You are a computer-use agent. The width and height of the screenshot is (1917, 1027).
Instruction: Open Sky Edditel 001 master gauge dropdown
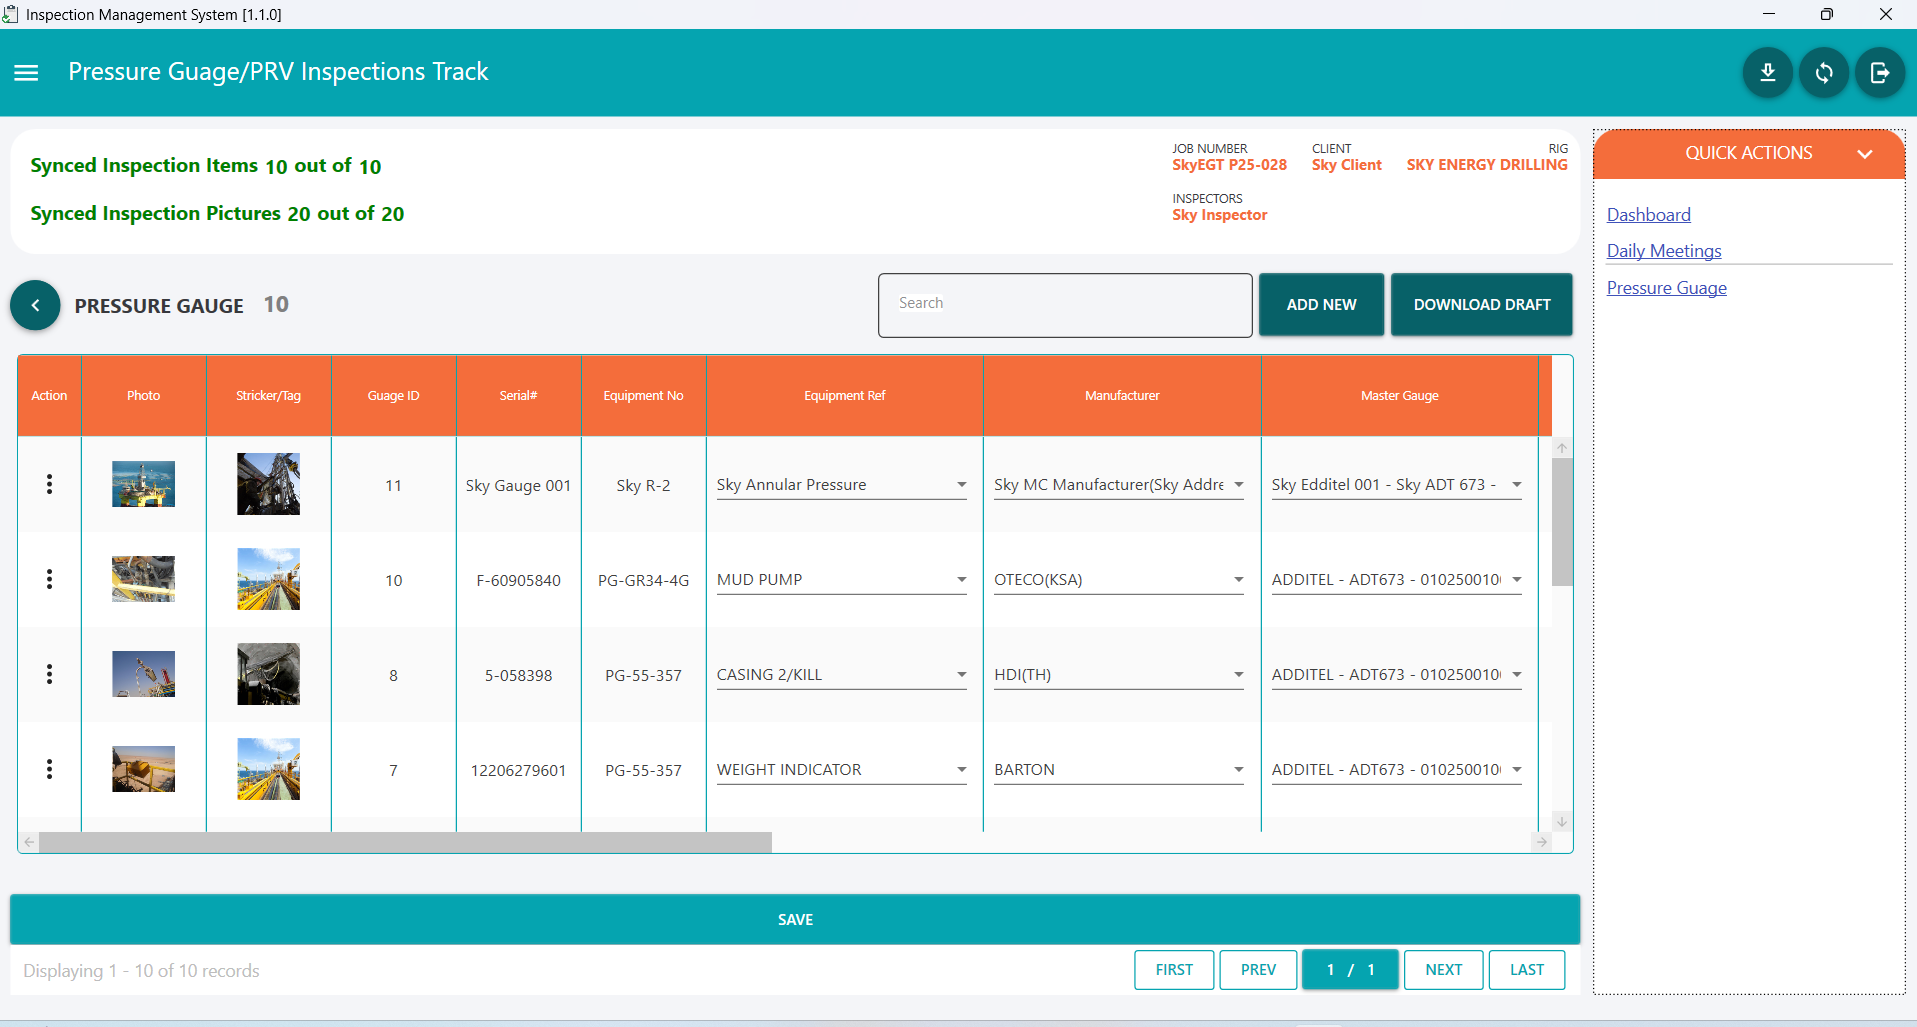tap(1396, 485)
